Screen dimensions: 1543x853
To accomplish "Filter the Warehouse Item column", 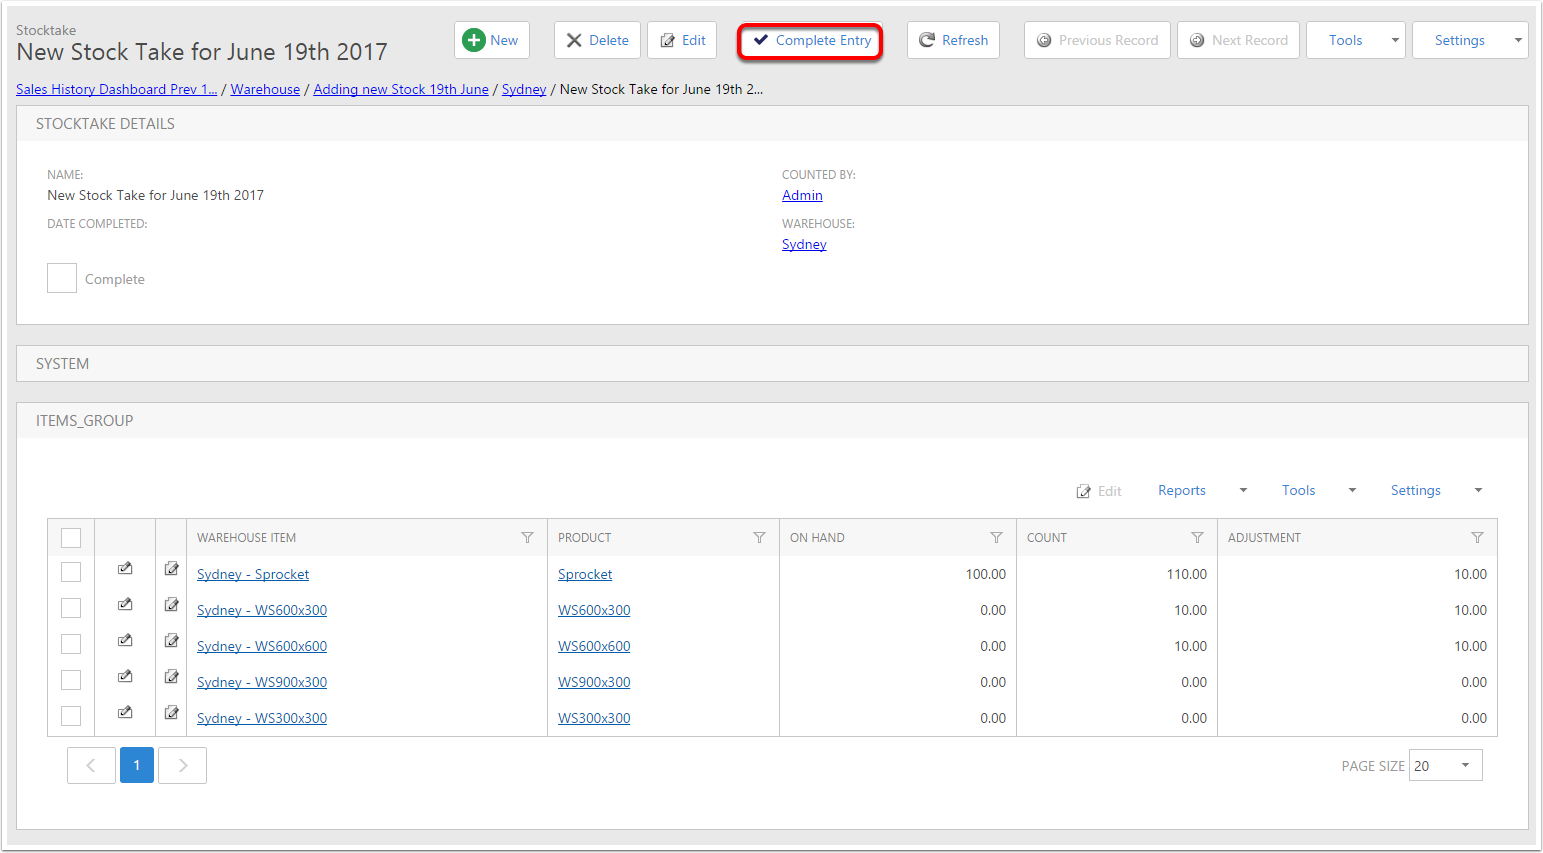I will pyautogui.click(x=528, y=538).
